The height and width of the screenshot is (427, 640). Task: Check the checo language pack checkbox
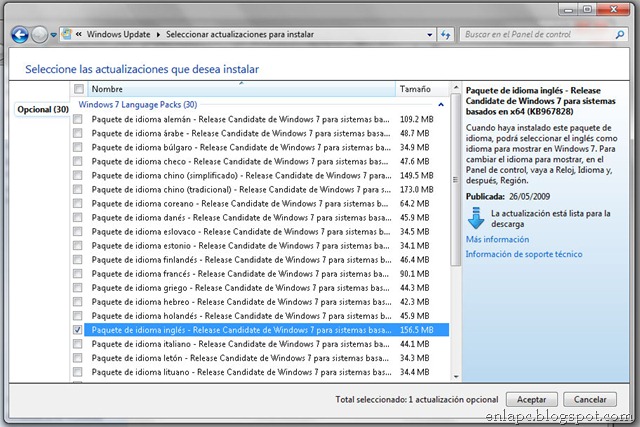78,161
